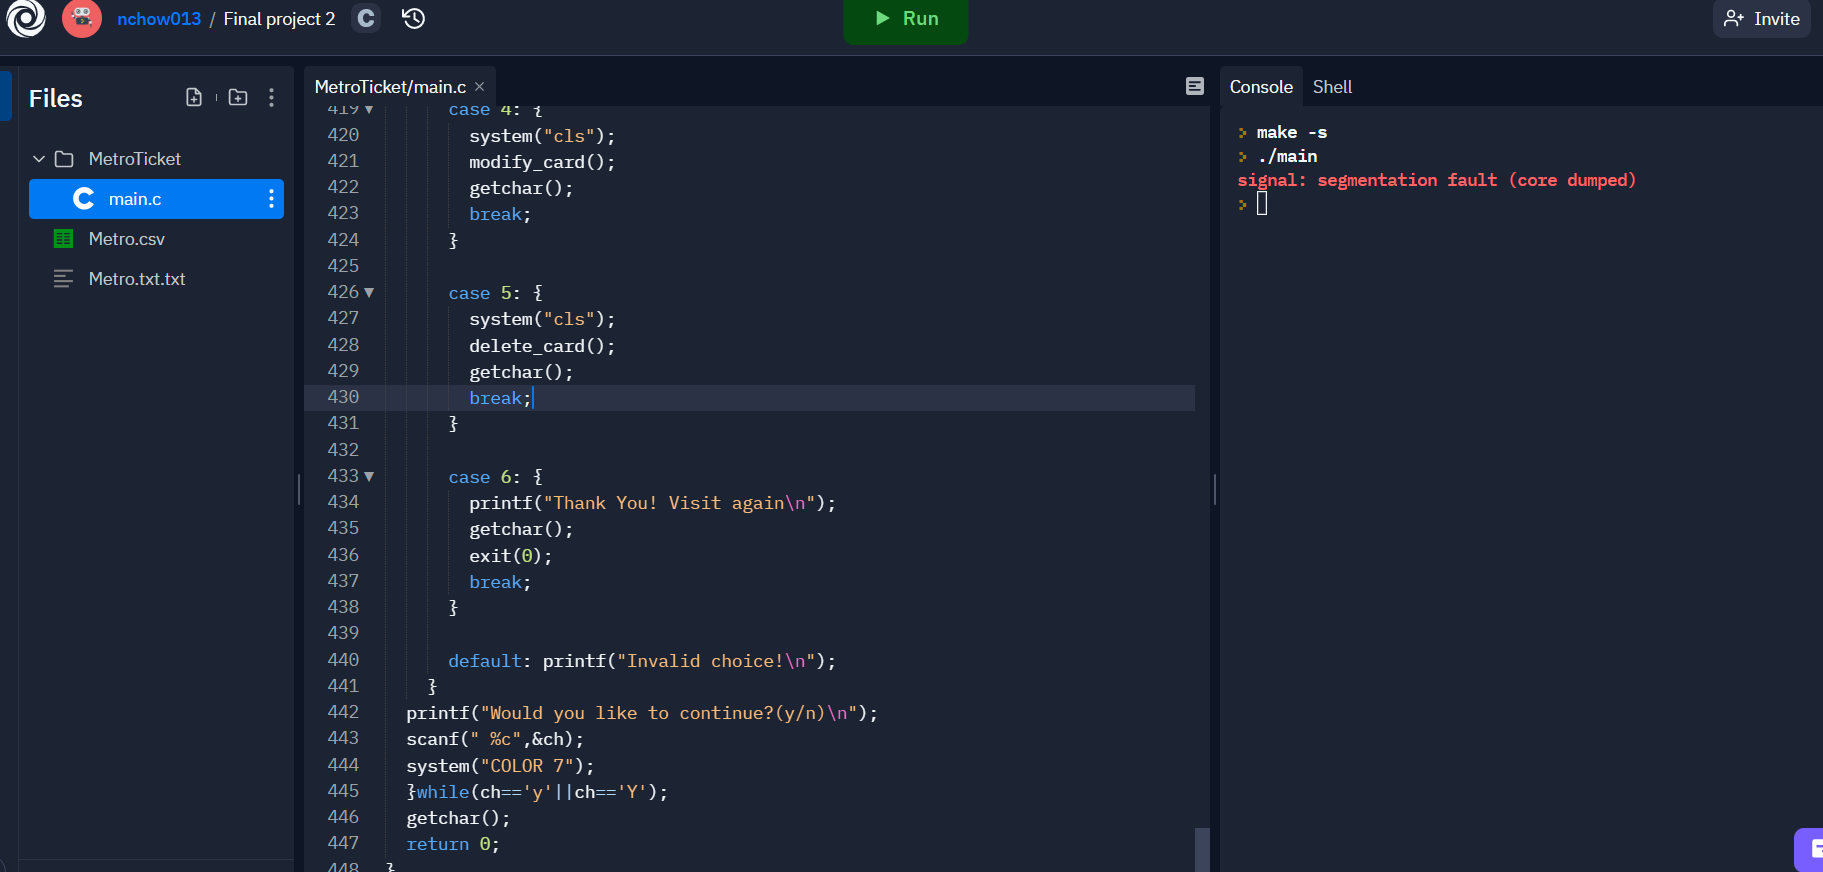The image size is (1823, 872).
Task: Click the "Would you like to continue?" printf line
Action: (642, 713)
